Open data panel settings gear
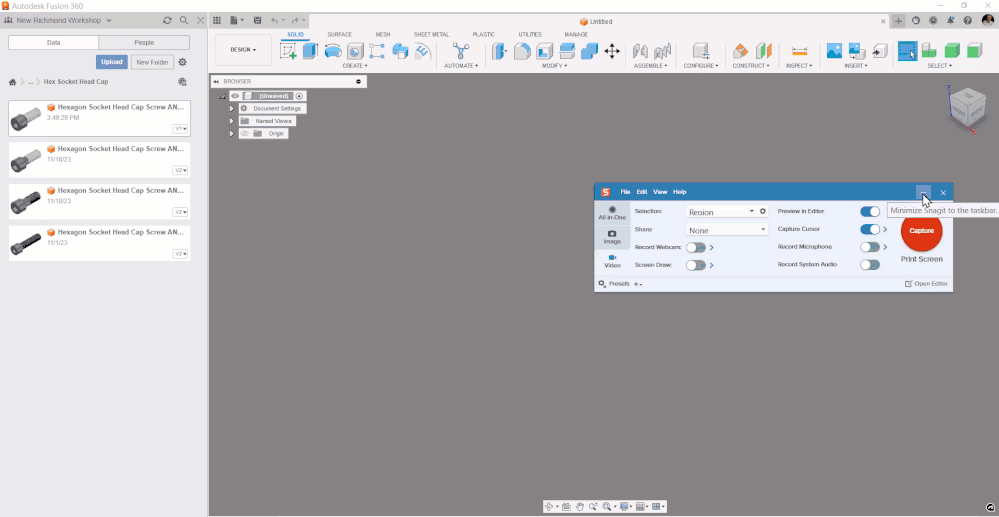This screenshot has width=999, height=517. coord(182,62)
